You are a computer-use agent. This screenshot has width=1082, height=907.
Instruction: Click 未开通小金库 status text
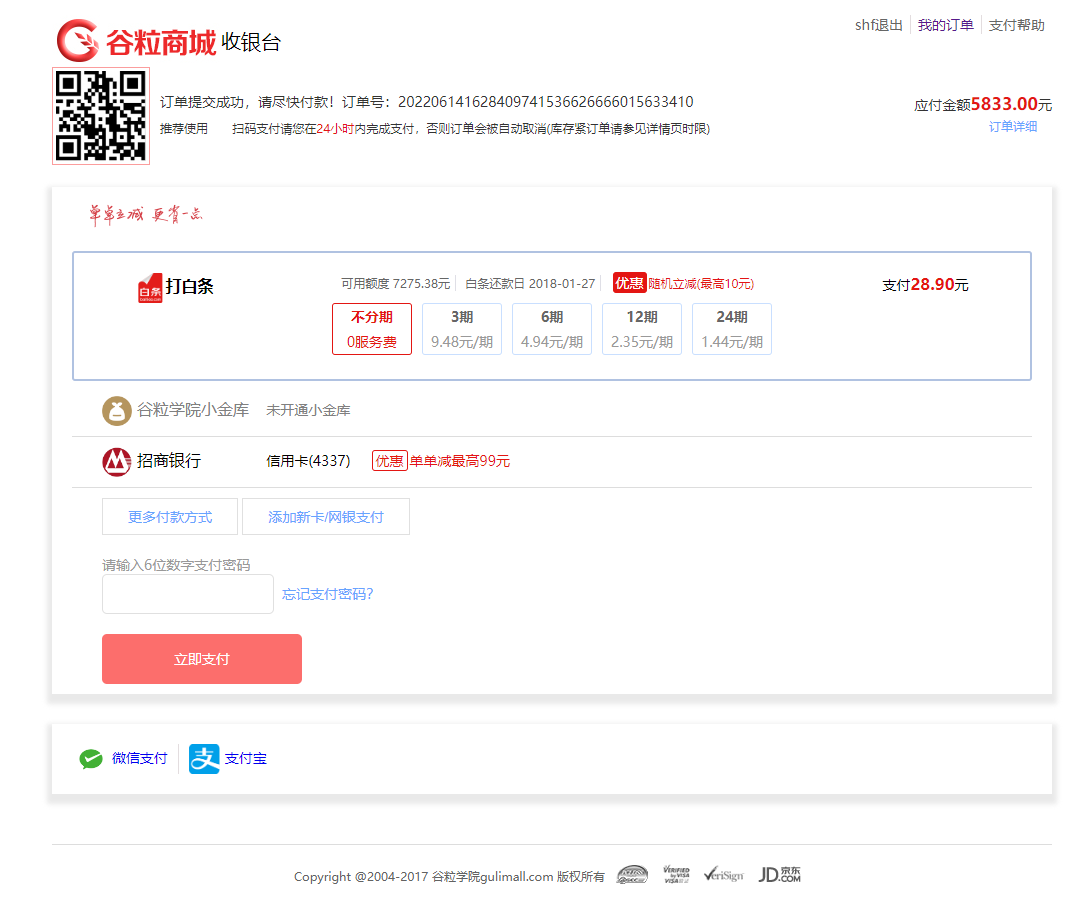tap(308, 411)
